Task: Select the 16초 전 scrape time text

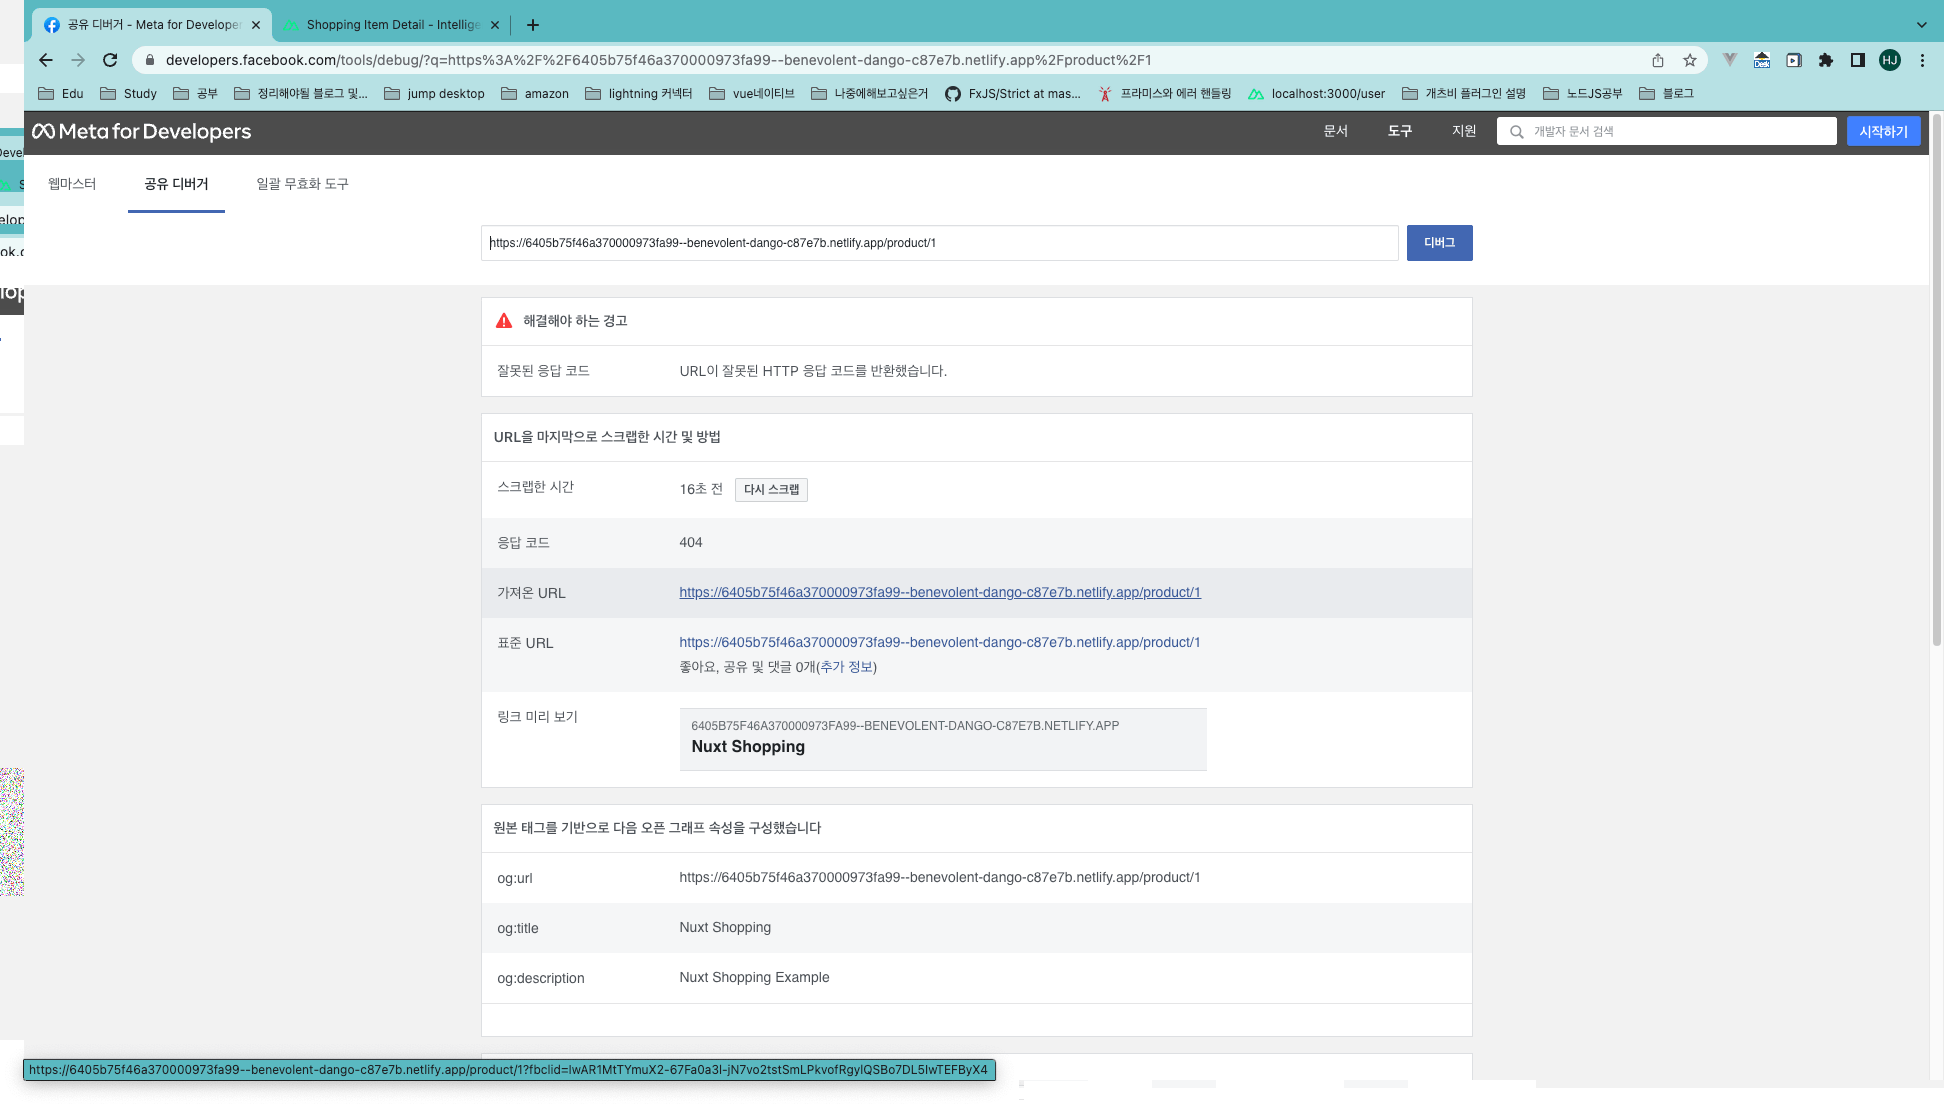Action: pyautogui.click(x=701, y=489)
